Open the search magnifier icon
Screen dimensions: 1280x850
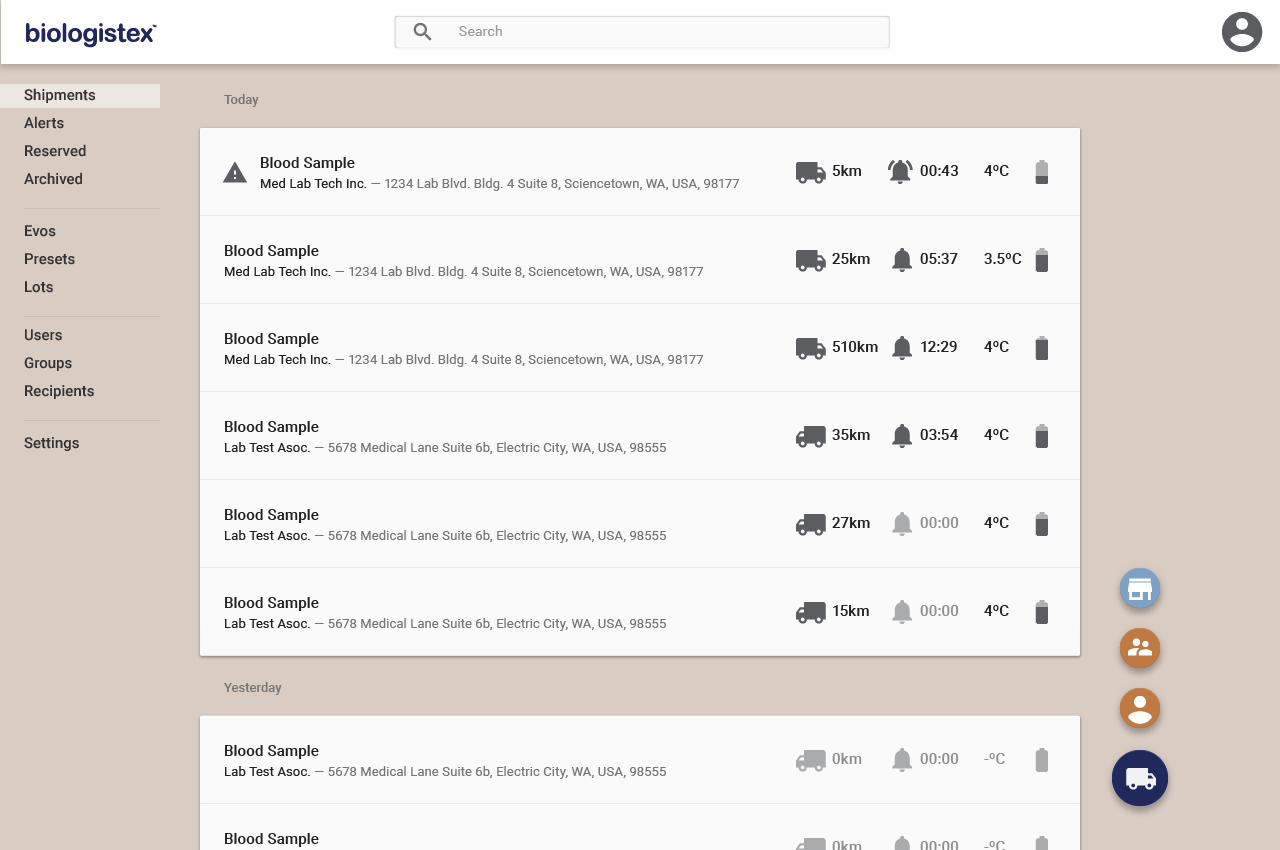[421, 31]
